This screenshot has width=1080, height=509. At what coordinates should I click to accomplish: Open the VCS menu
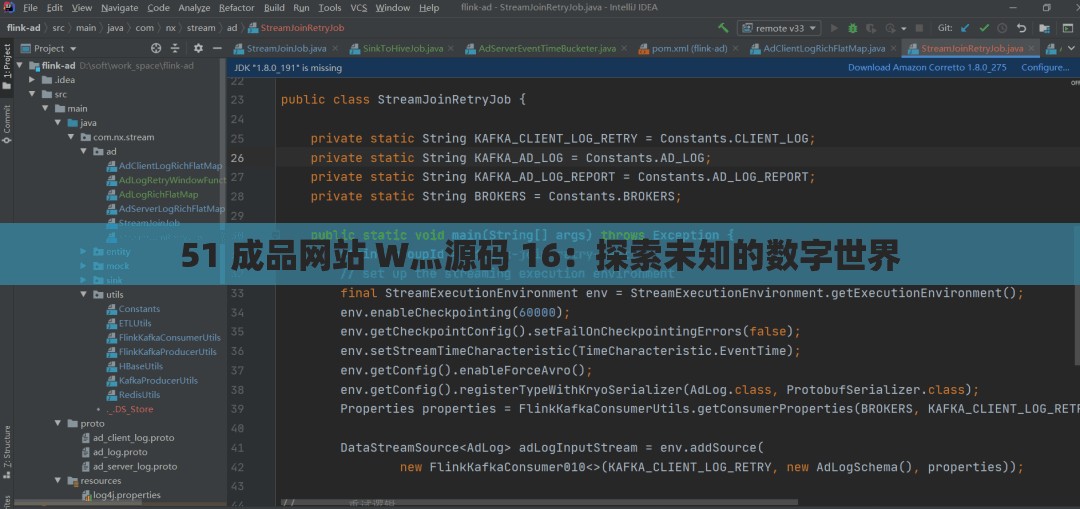358,8
